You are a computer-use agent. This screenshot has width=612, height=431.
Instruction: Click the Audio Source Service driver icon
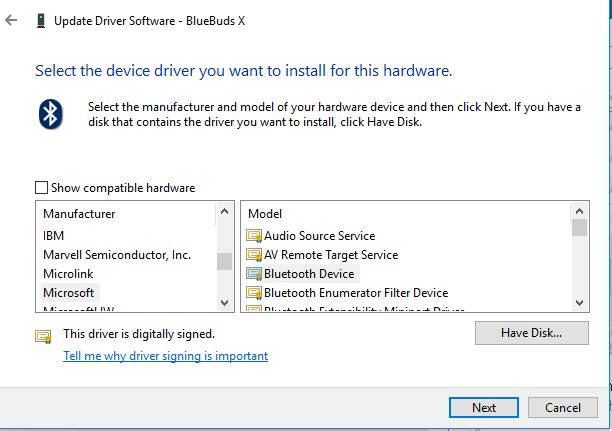(x=254, y=236)
